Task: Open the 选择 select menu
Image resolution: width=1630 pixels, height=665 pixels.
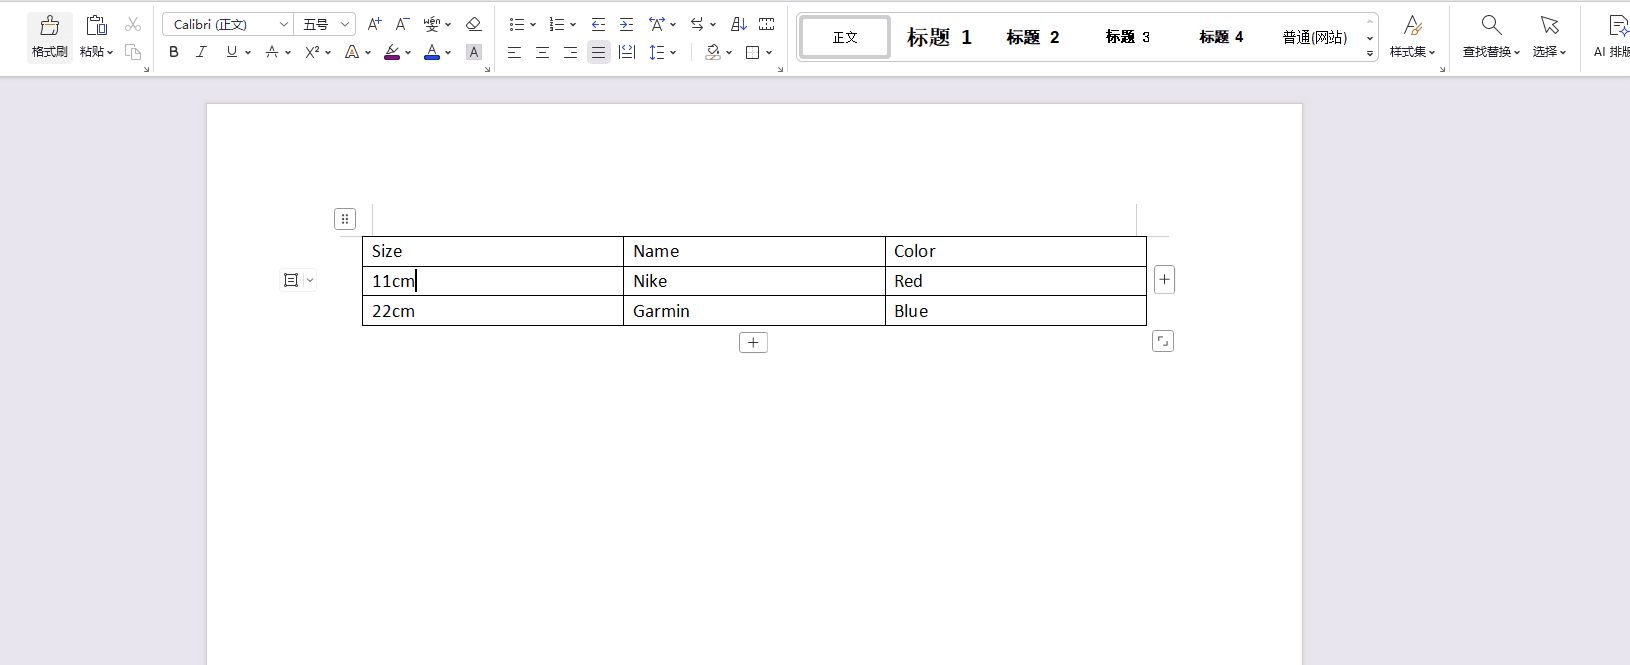Action: (x=1549, y=37)
